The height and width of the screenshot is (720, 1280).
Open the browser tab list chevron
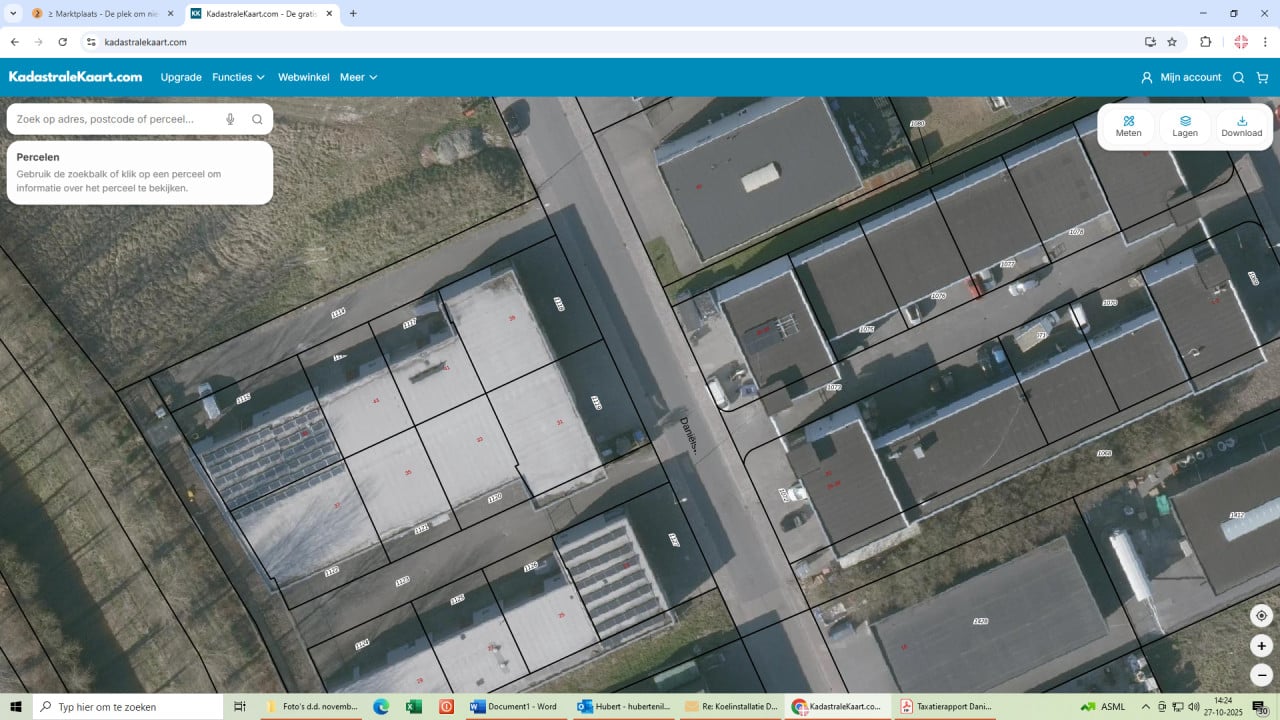pos(13,14)
